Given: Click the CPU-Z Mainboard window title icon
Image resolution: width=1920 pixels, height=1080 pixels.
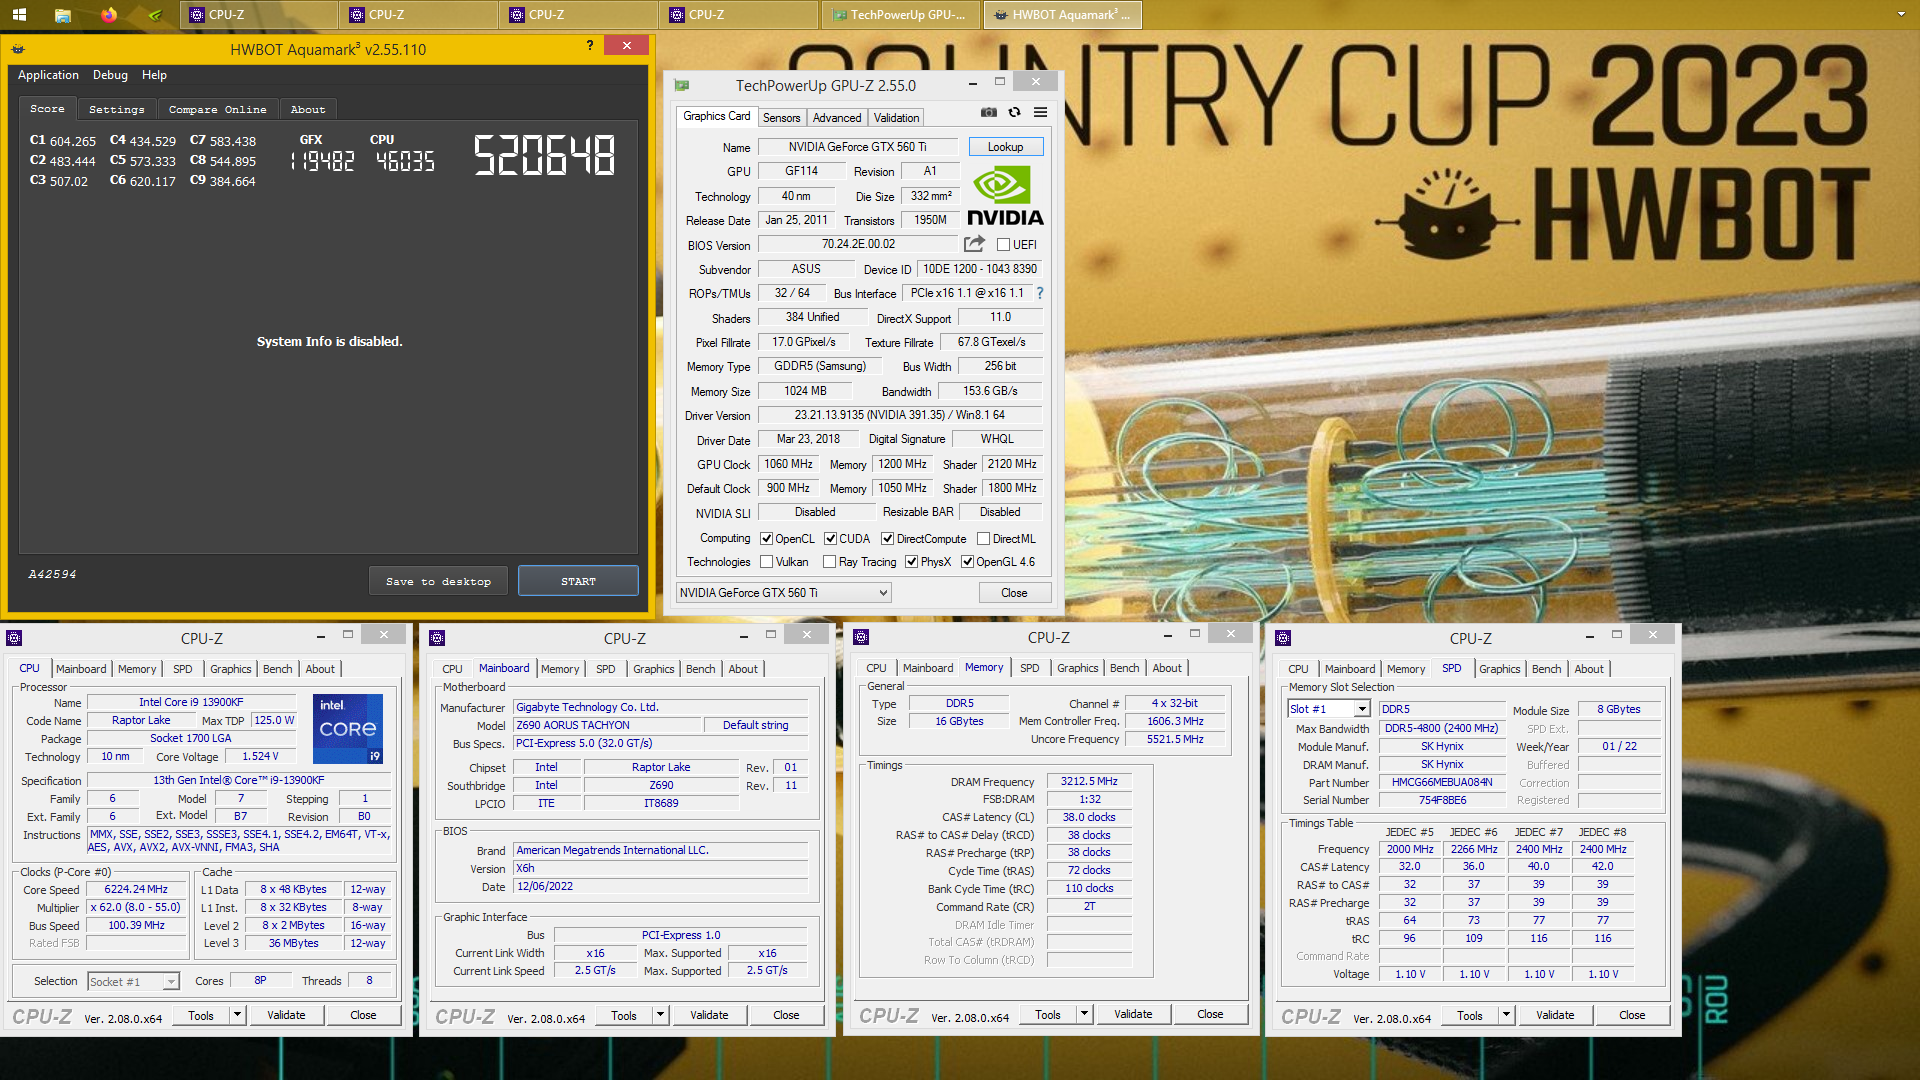Looking at the screenshot, I should pyautogui.click(x=437, y=638).
